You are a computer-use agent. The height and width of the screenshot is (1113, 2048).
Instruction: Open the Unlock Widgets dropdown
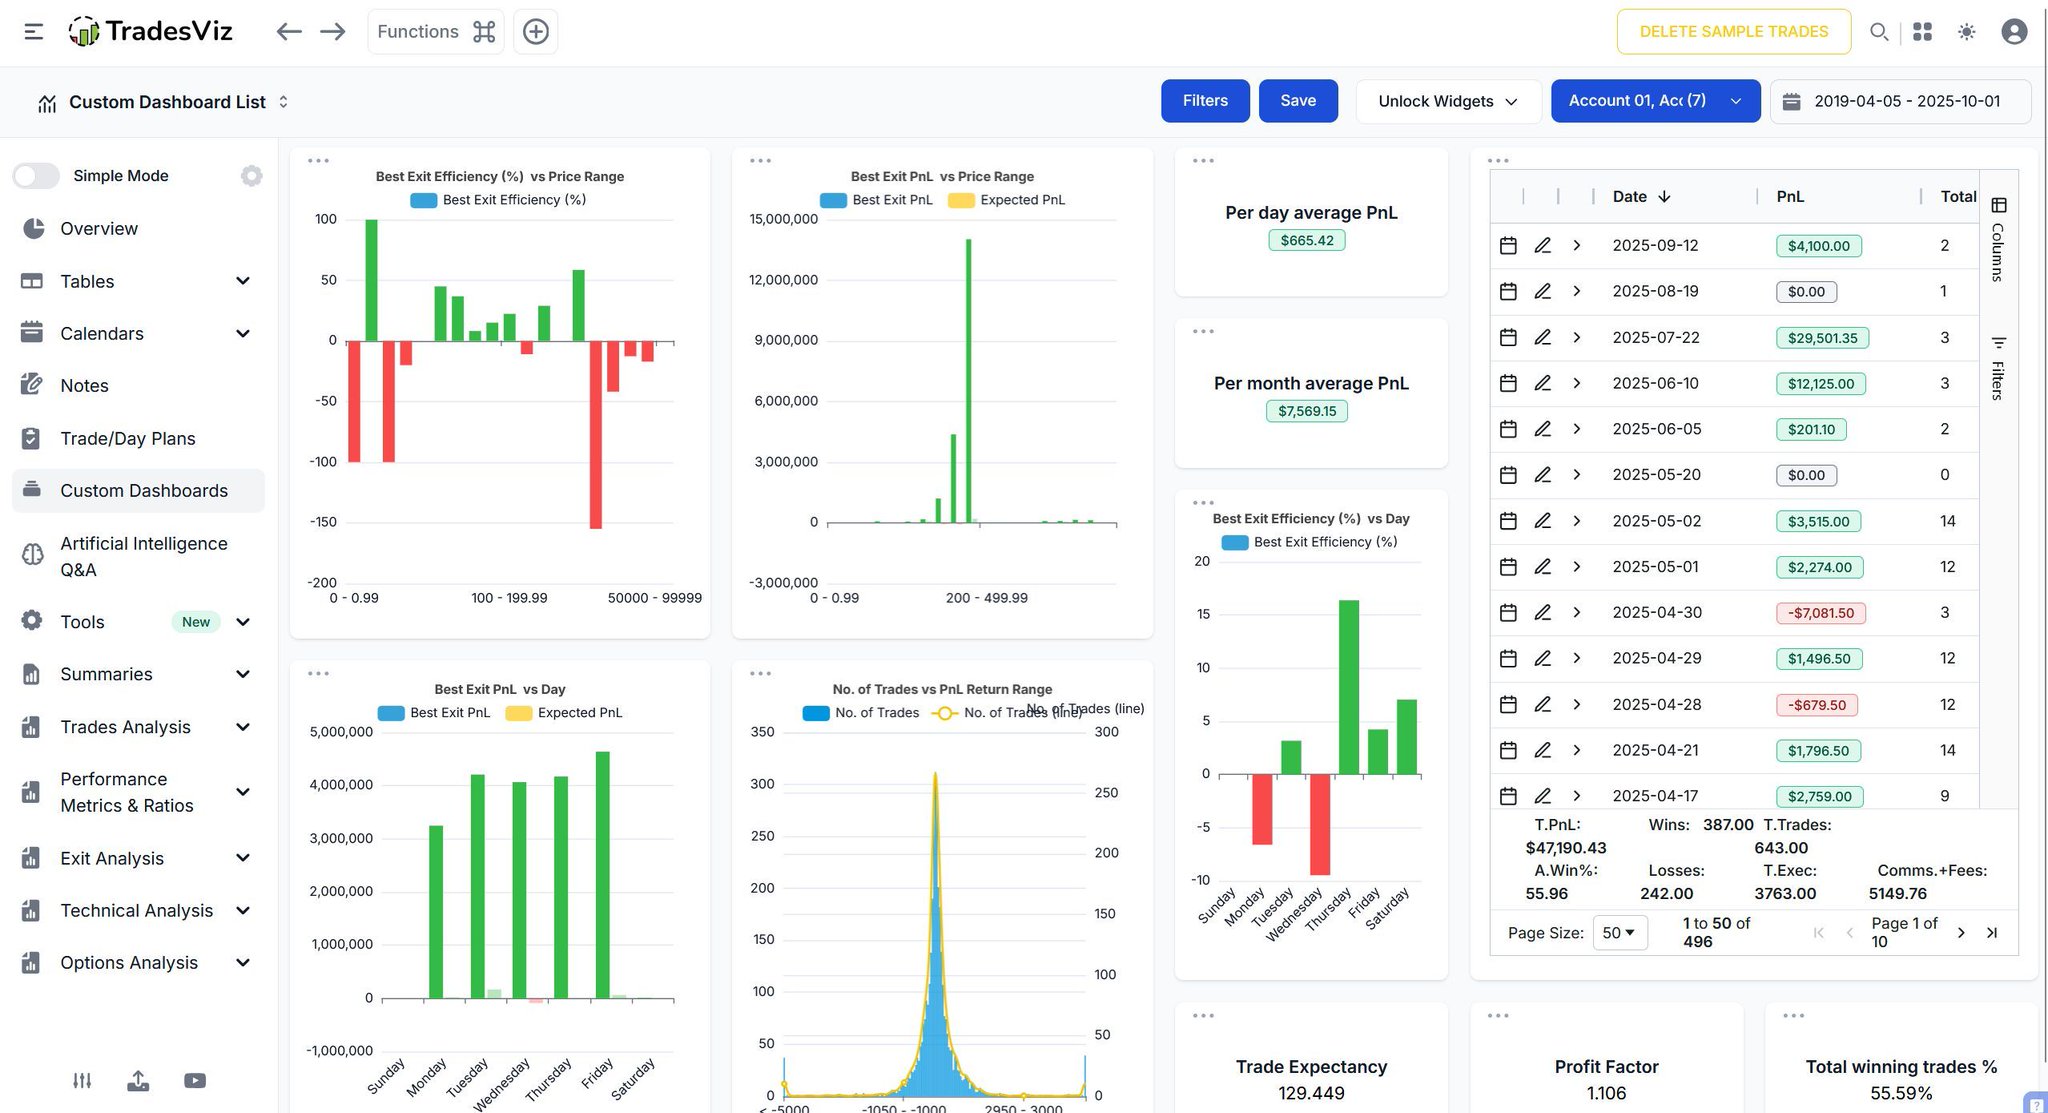coord(1447,101)
